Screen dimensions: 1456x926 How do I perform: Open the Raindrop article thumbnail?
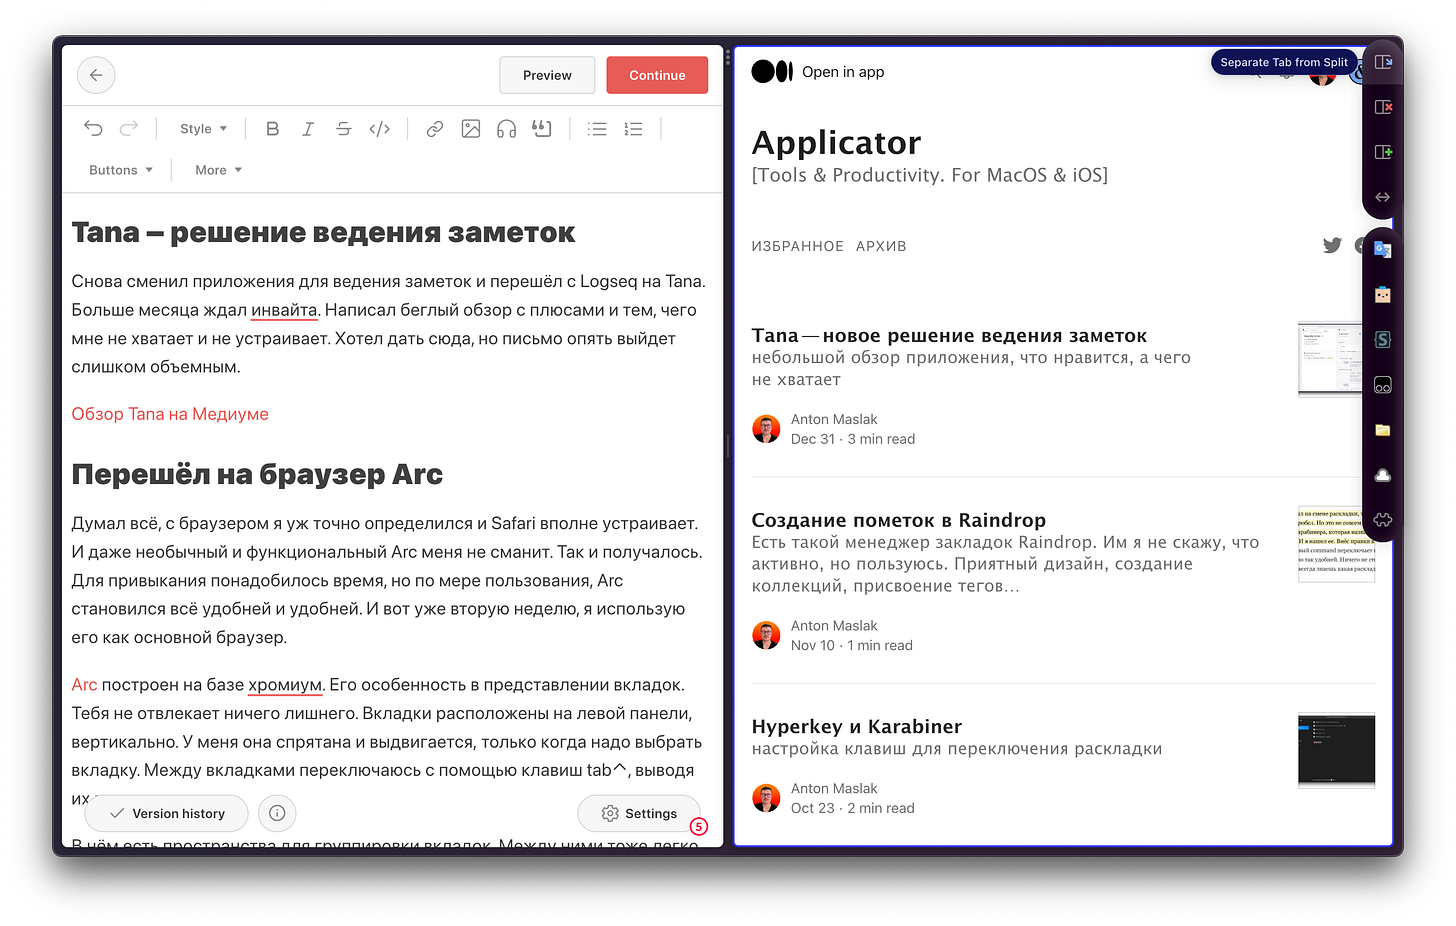pyautogui.click(x=1336, y=544)
